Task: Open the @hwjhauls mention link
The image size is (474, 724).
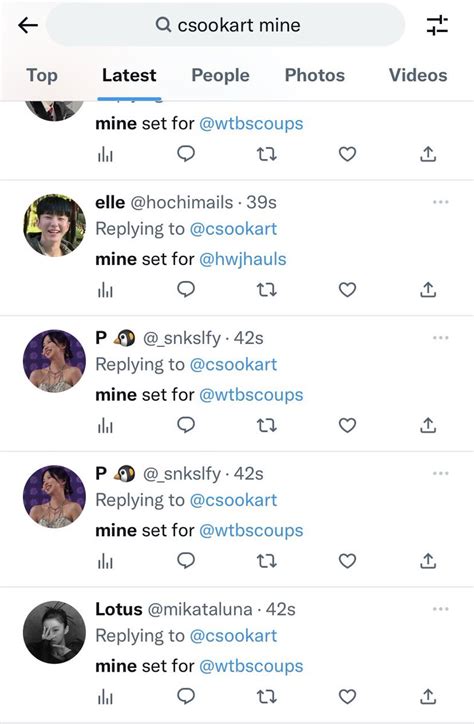Action: (243, 259)
